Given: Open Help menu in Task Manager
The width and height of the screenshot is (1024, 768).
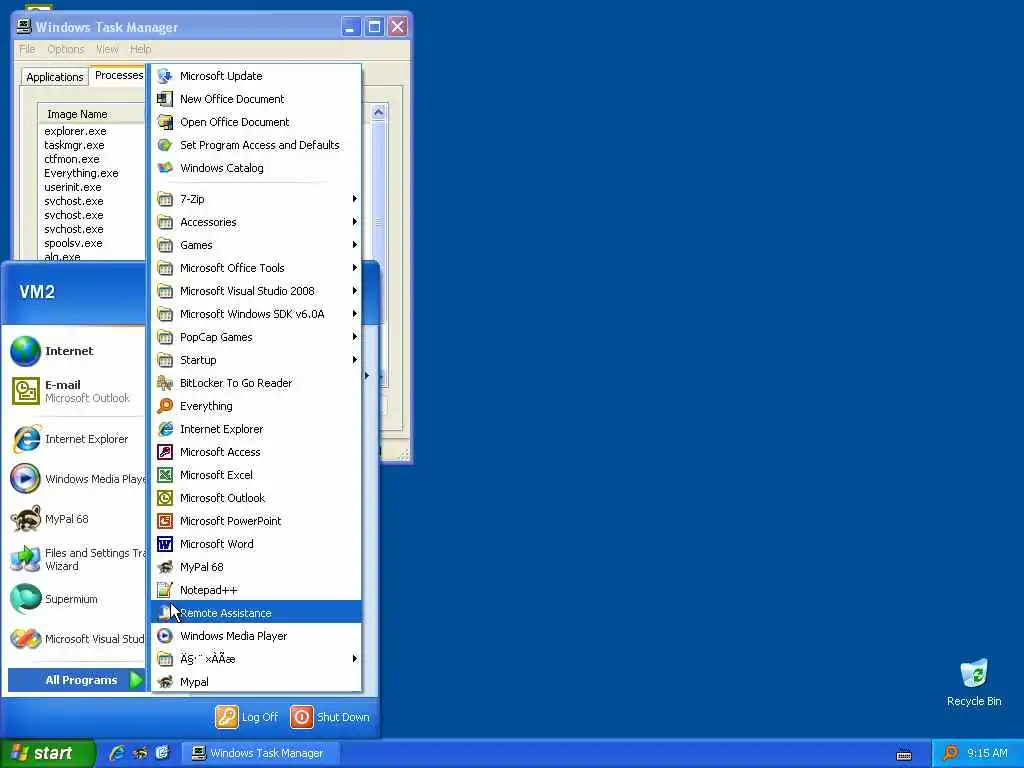Looking at the screenshot, I should click(x=140, y=49).
